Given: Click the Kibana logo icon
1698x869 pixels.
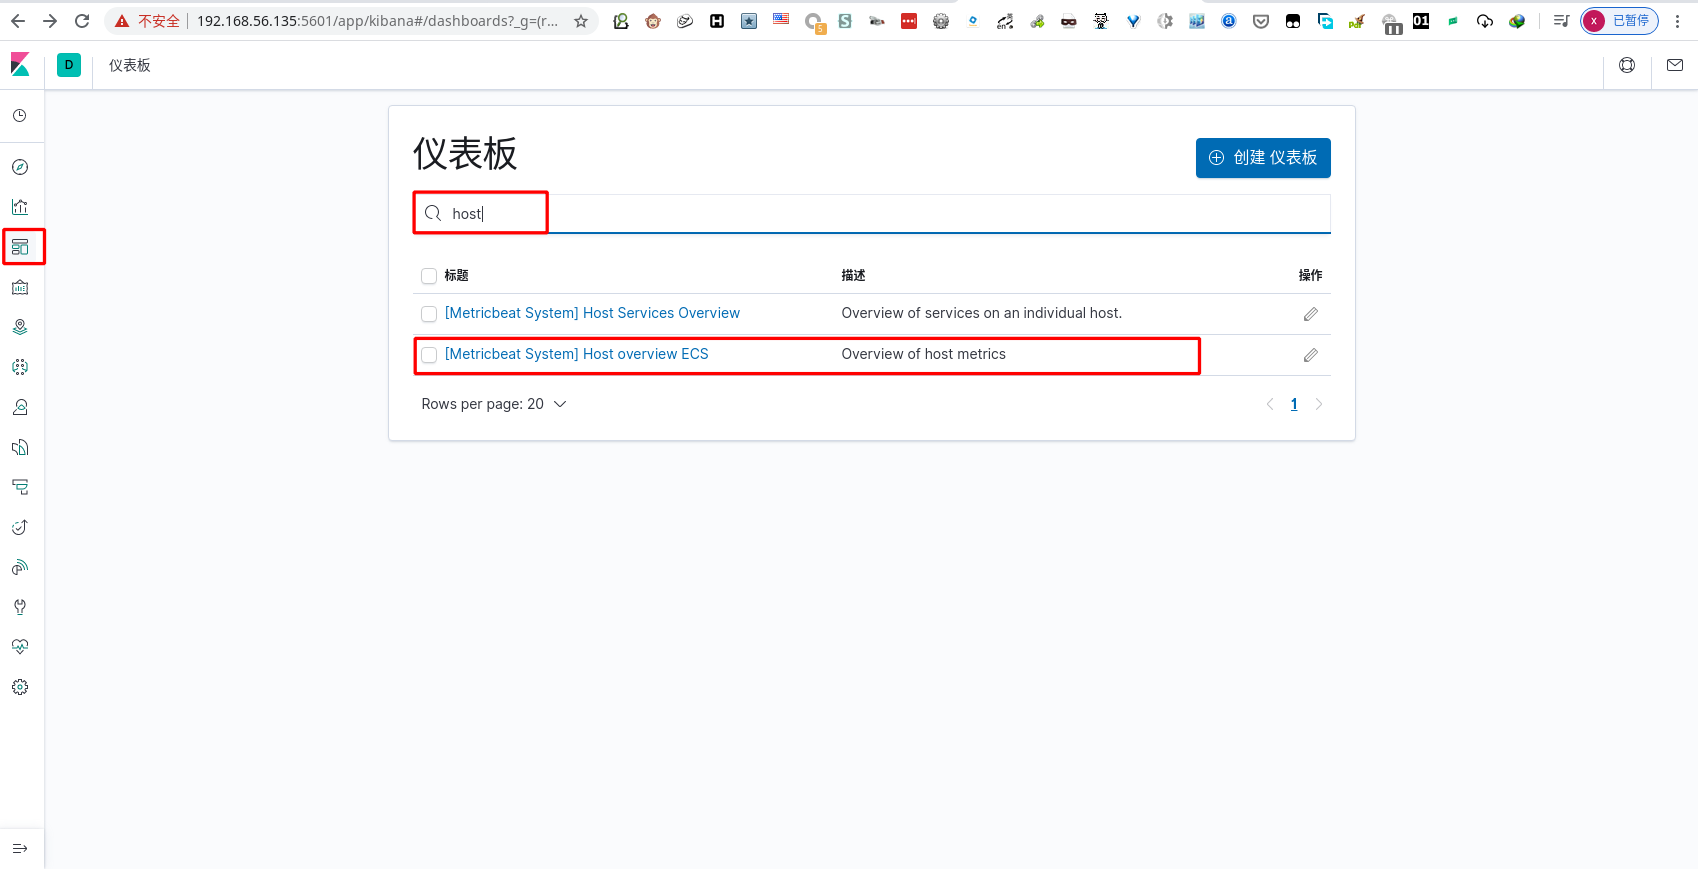Looking at the screenshot, I should click(x=20, y=65).
